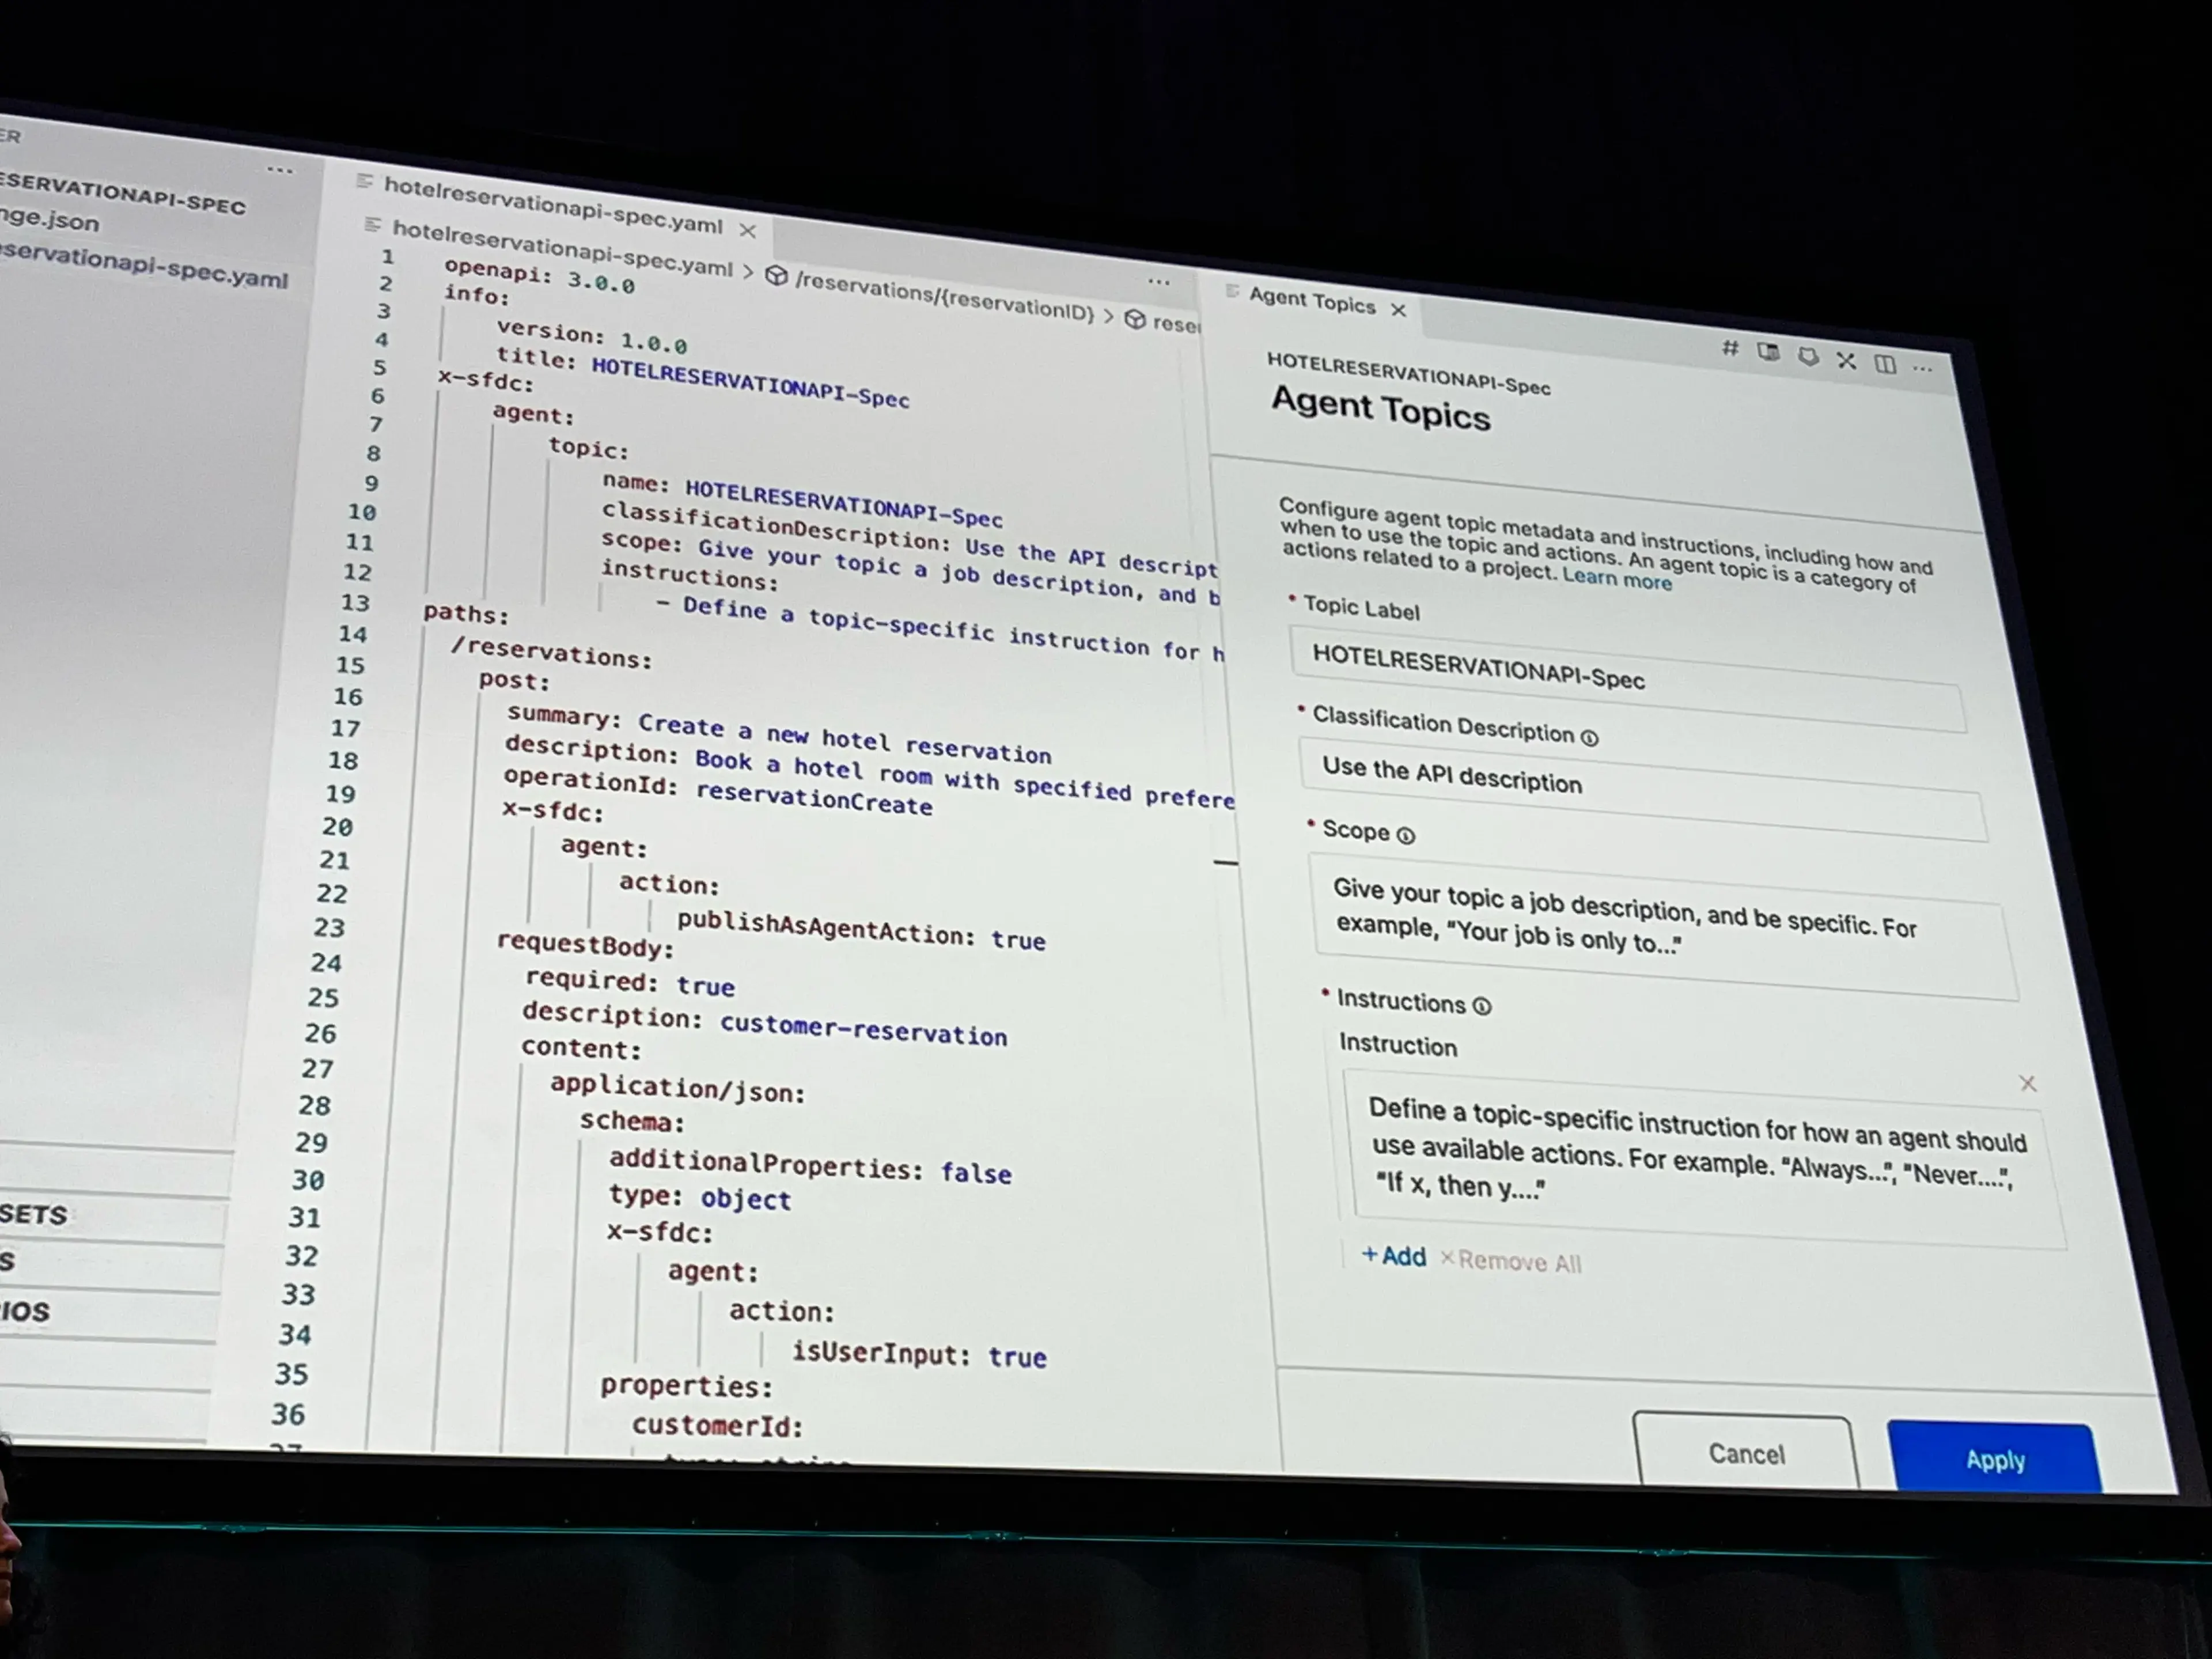Image resolution: width=2212 pixels, height=1659 pixels.
Task: Dismiss the Instruction entry with its X
Action: click(x=2028, y=1083)
